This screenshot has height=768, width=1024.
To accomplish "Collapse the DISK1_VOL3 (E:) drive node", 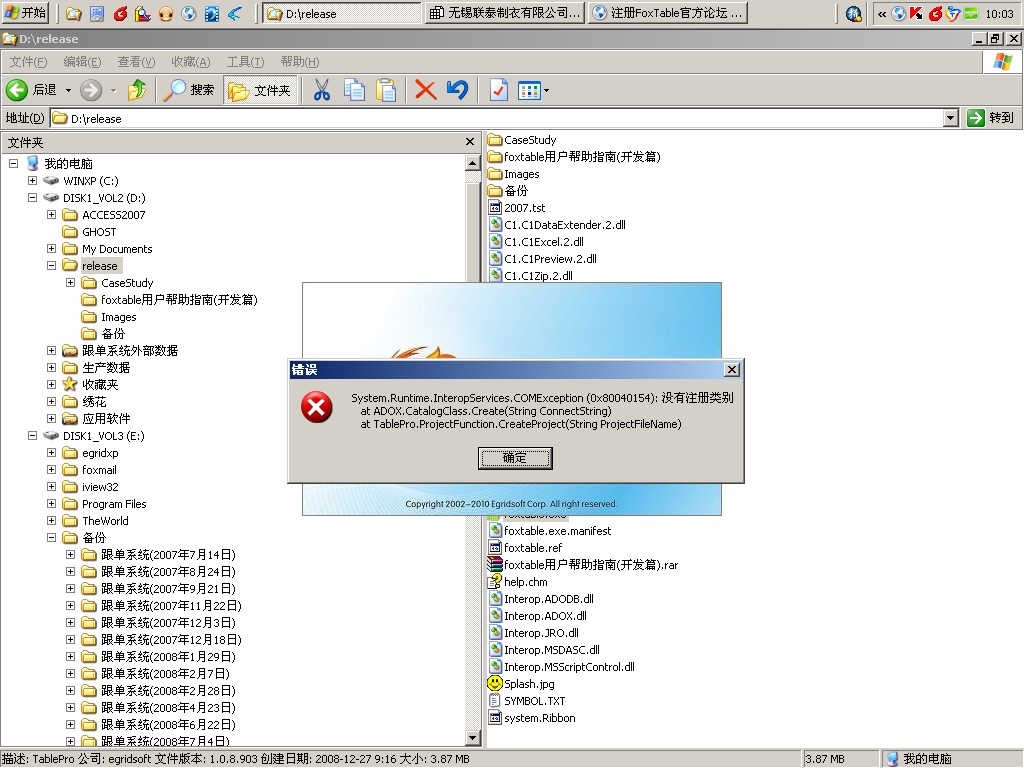I will tap(32, 435).
